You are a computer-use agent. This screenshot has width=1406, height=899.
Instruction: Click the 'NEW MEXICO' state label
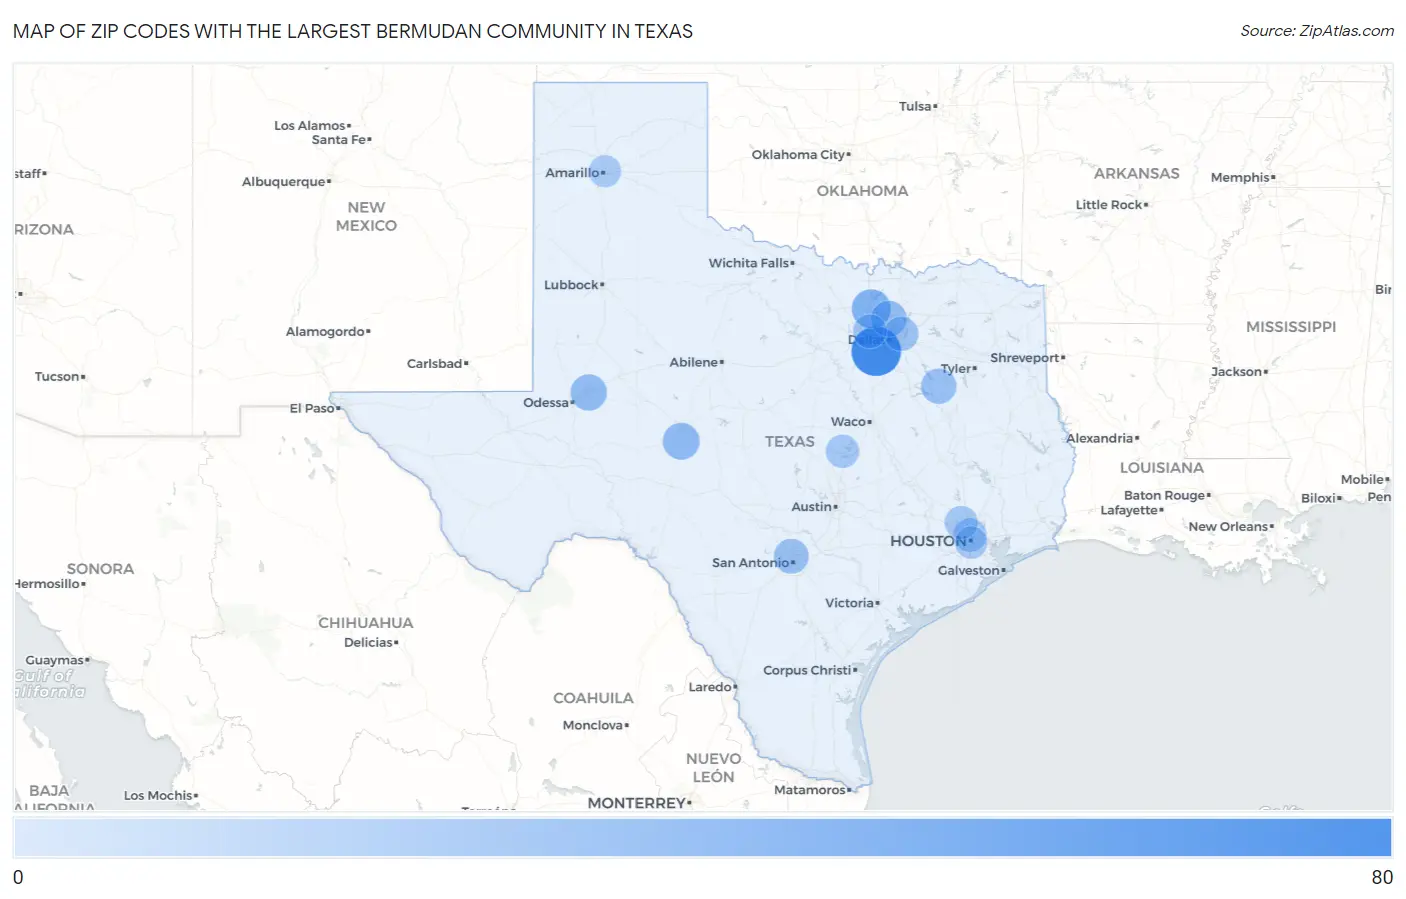(366, 217)
